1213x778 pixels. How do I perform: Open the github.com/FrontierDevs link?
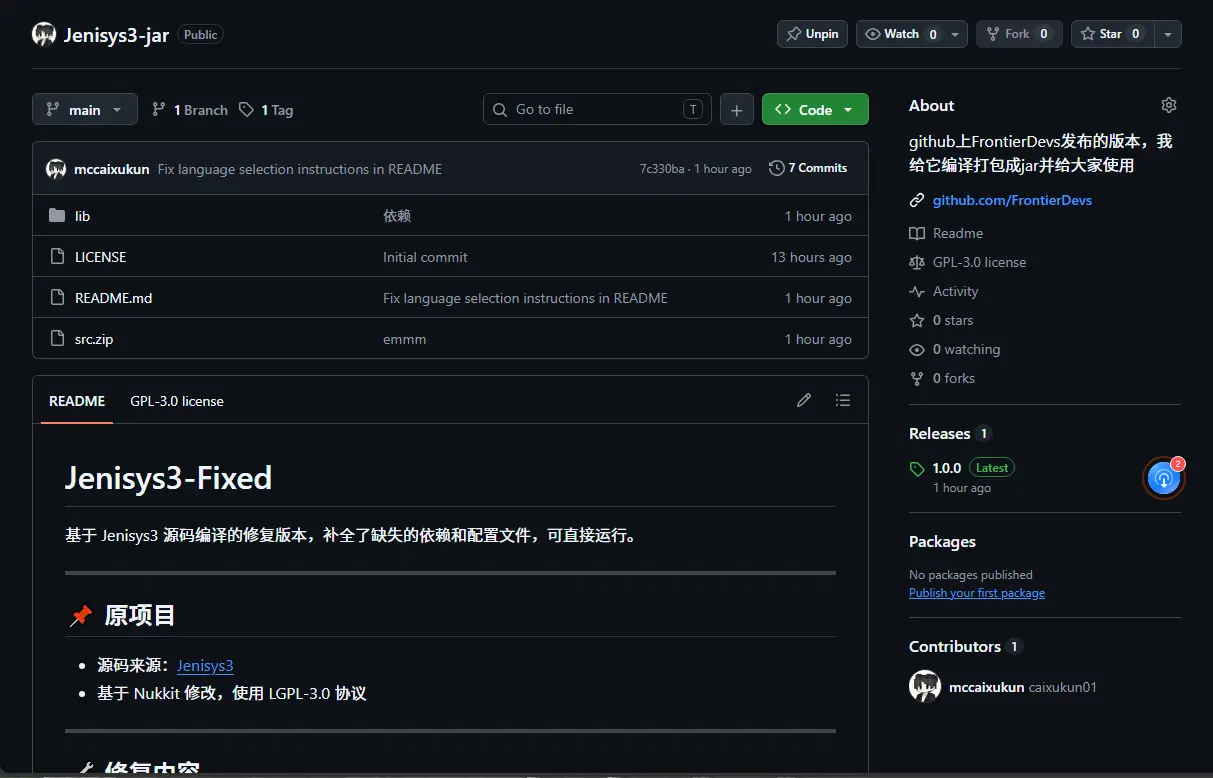coord(1012,200)
